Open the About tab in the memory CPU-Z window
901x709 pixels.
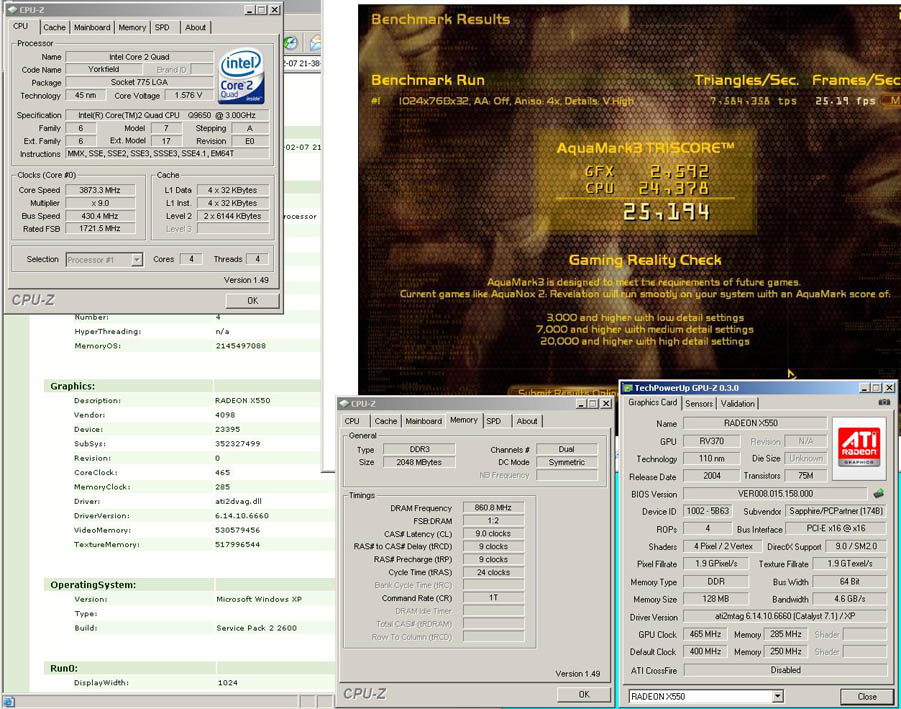(527, 421)
